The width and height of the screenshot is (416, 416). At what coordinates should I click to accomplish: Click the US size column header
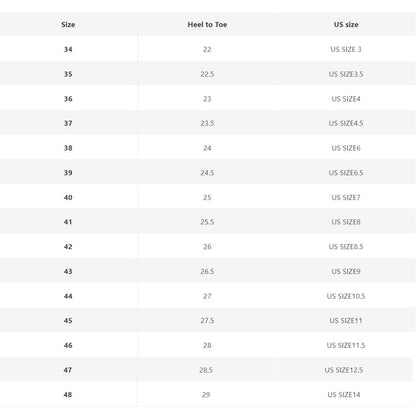tap(346, 24)
